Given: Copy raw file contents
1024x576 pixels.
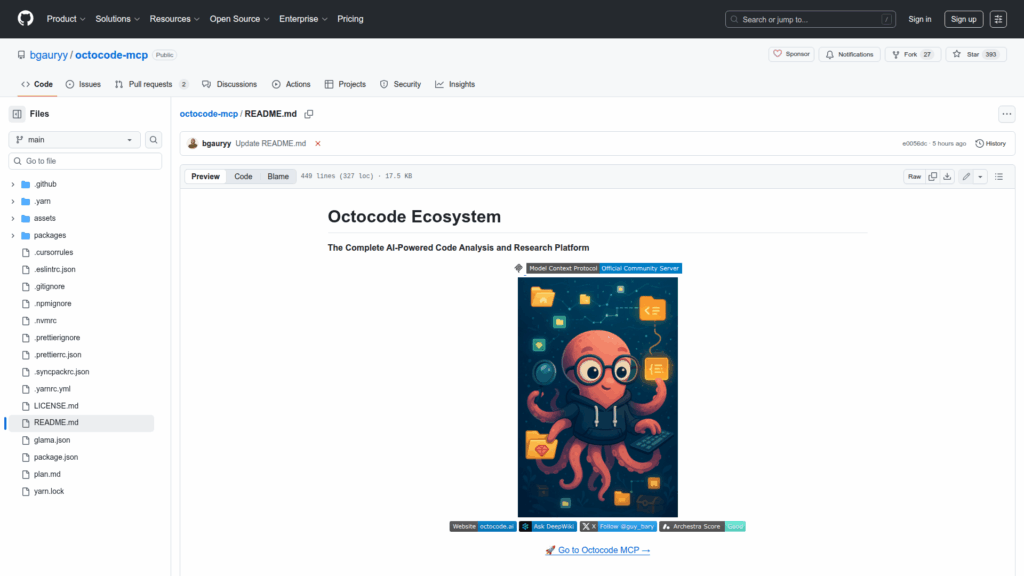Looking at the screenshot, I should [x=933, y=176].
